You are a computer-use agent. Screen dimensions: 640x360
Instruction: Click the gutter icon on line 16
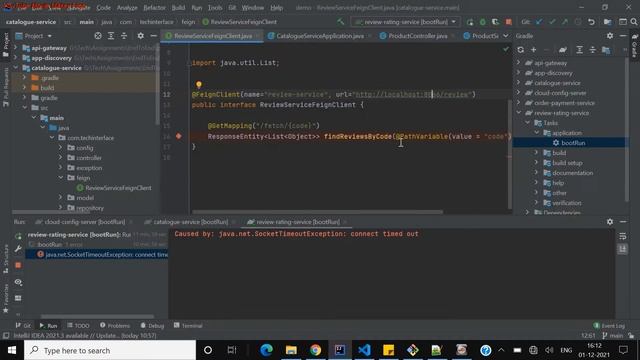[x=178, y=136]
